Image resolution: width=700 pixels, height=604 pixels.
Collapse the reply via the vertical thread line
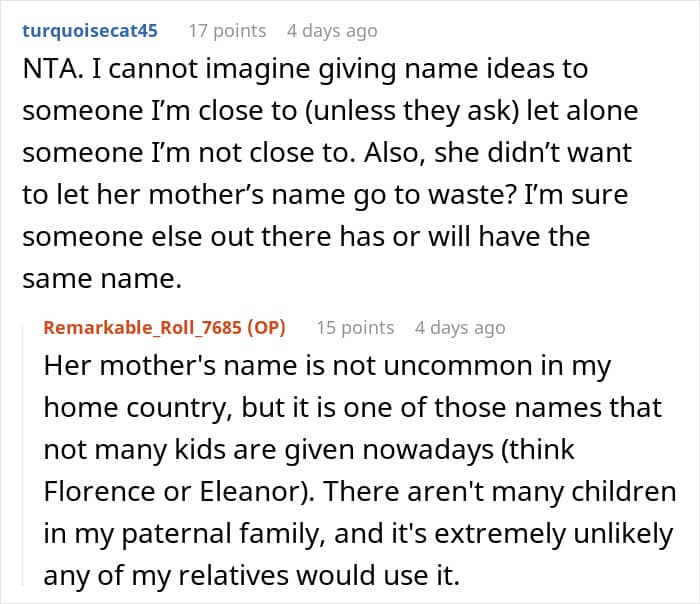pyautogui.click(x=23, y=455)
